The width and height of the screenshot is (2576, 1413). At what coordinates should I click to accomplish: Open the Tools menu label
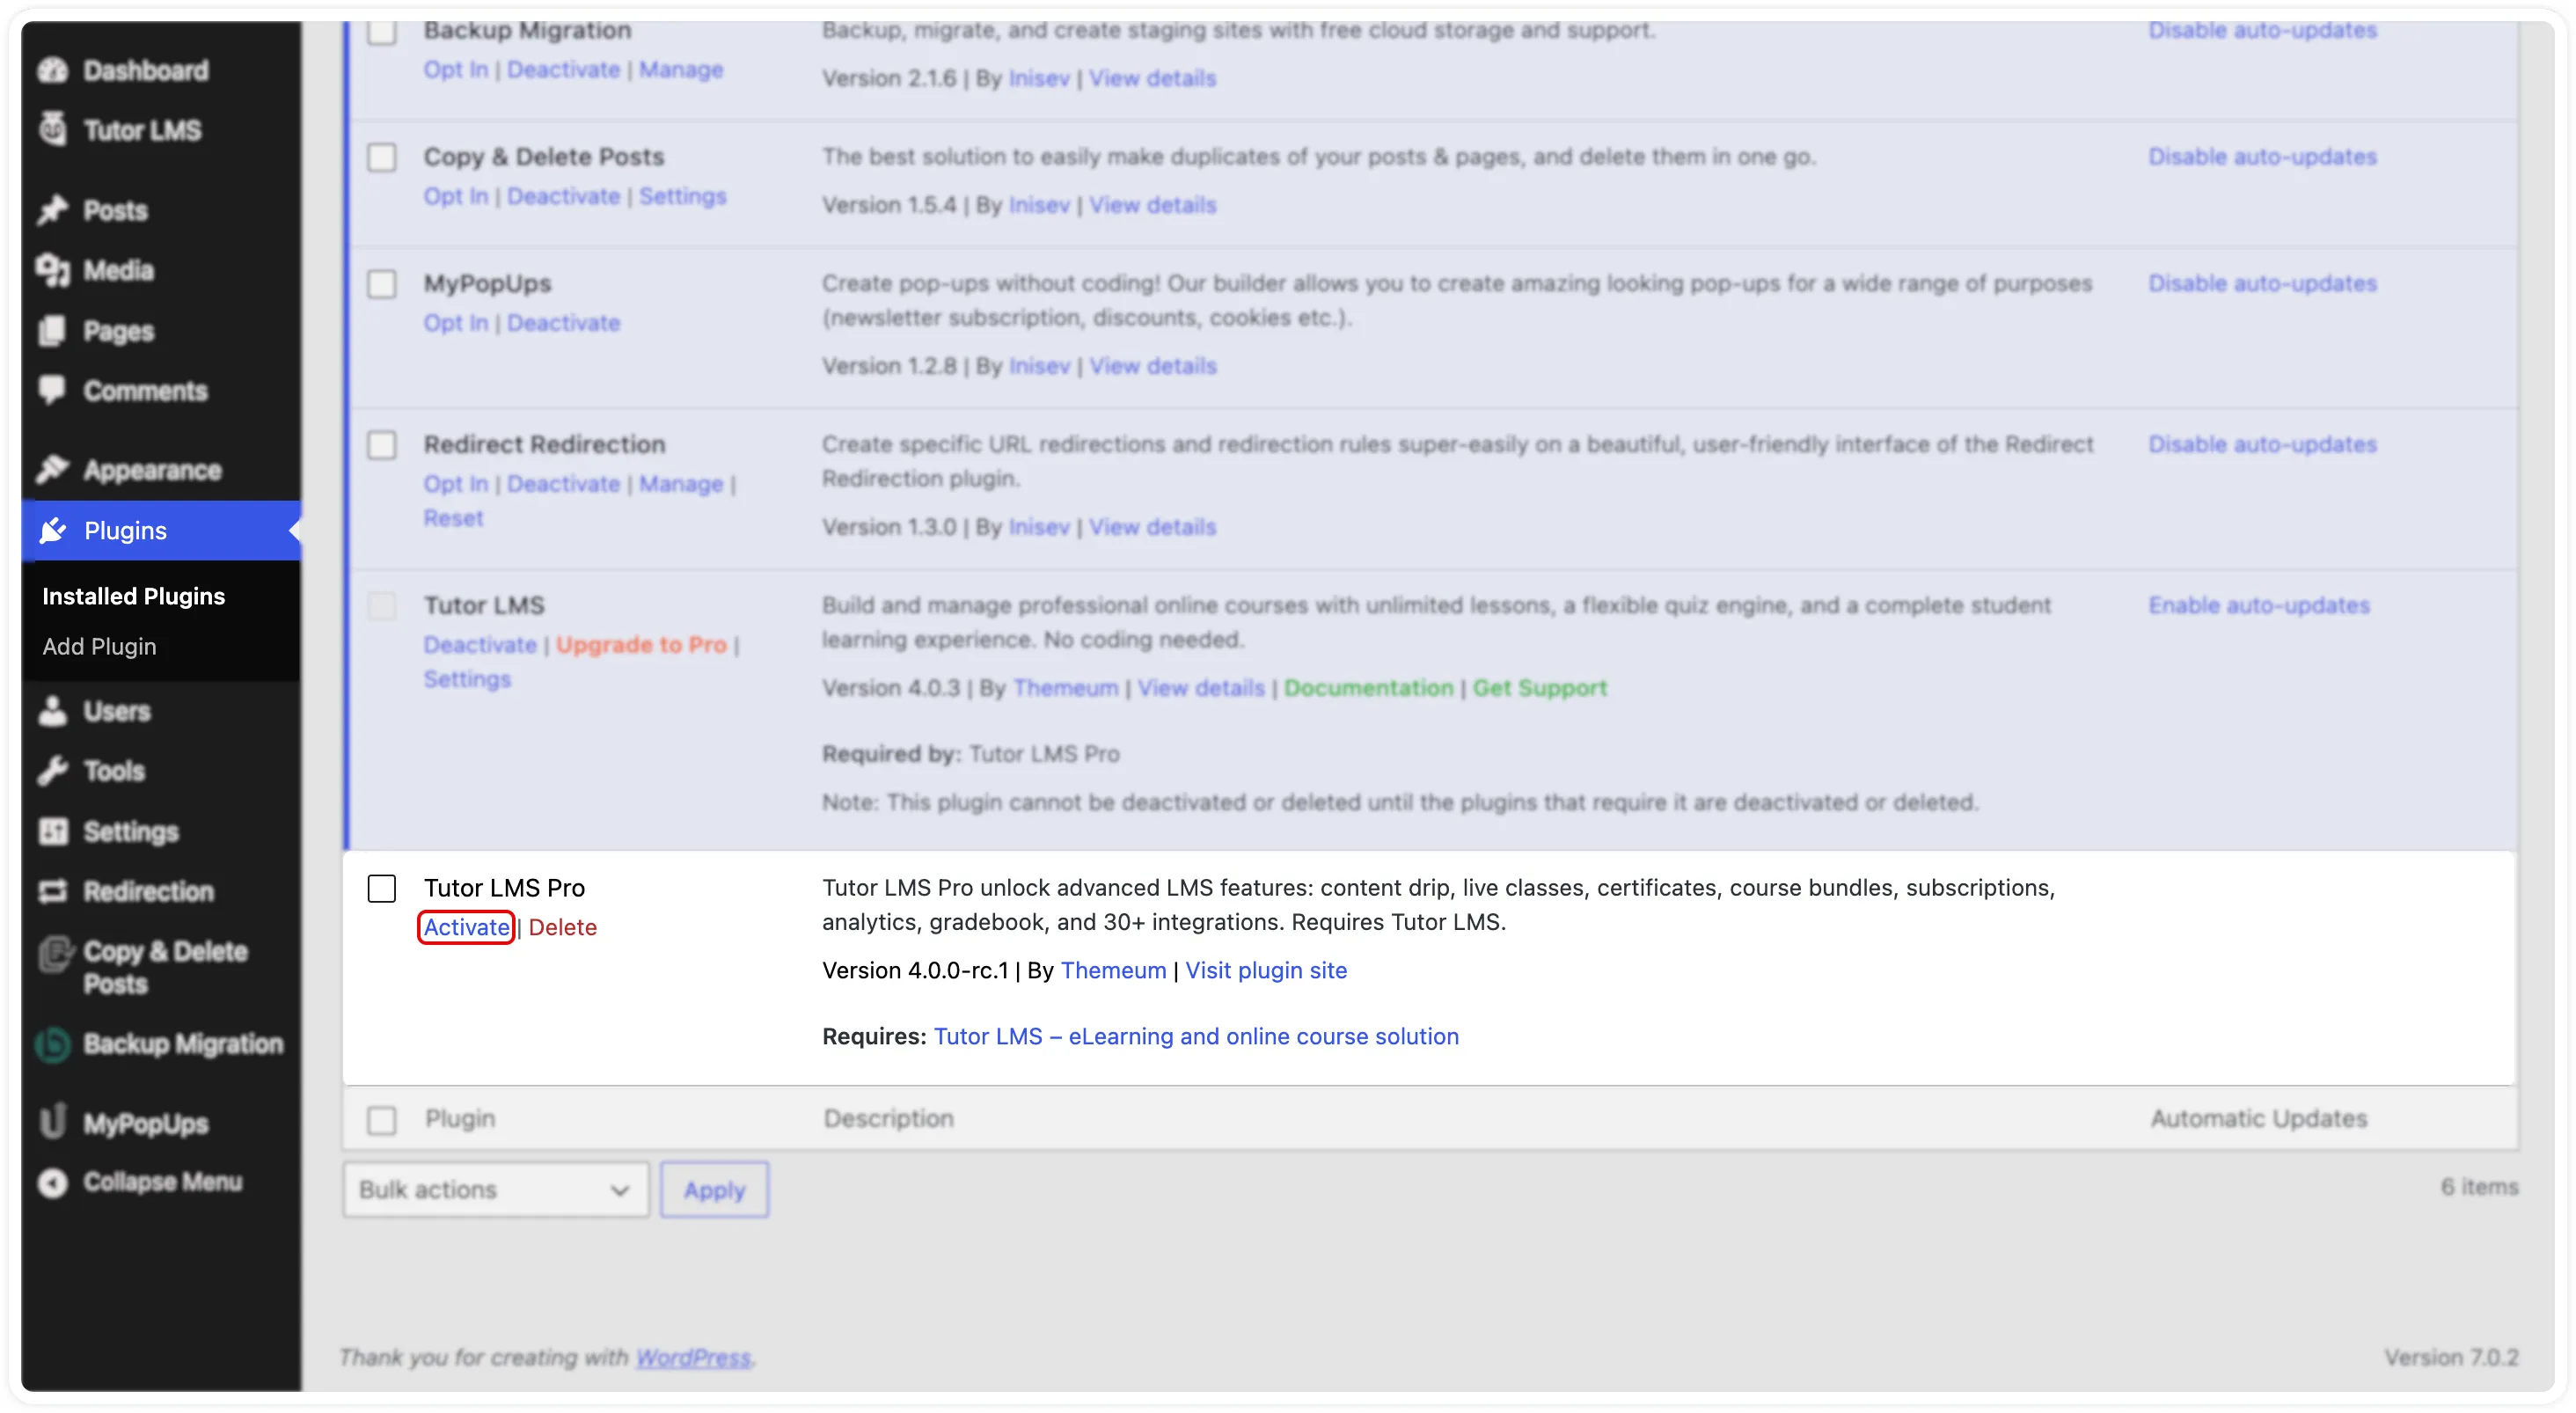[x=114, y=771]
